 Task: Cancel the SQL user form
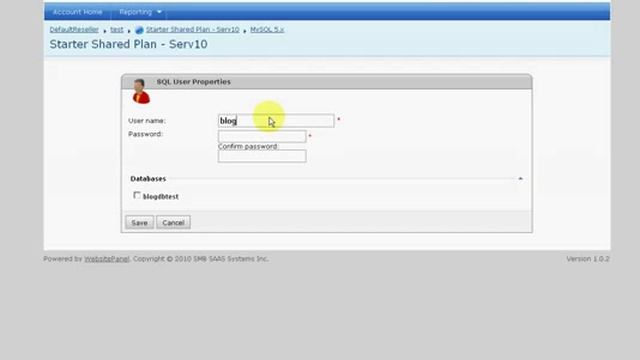point(173,222)
